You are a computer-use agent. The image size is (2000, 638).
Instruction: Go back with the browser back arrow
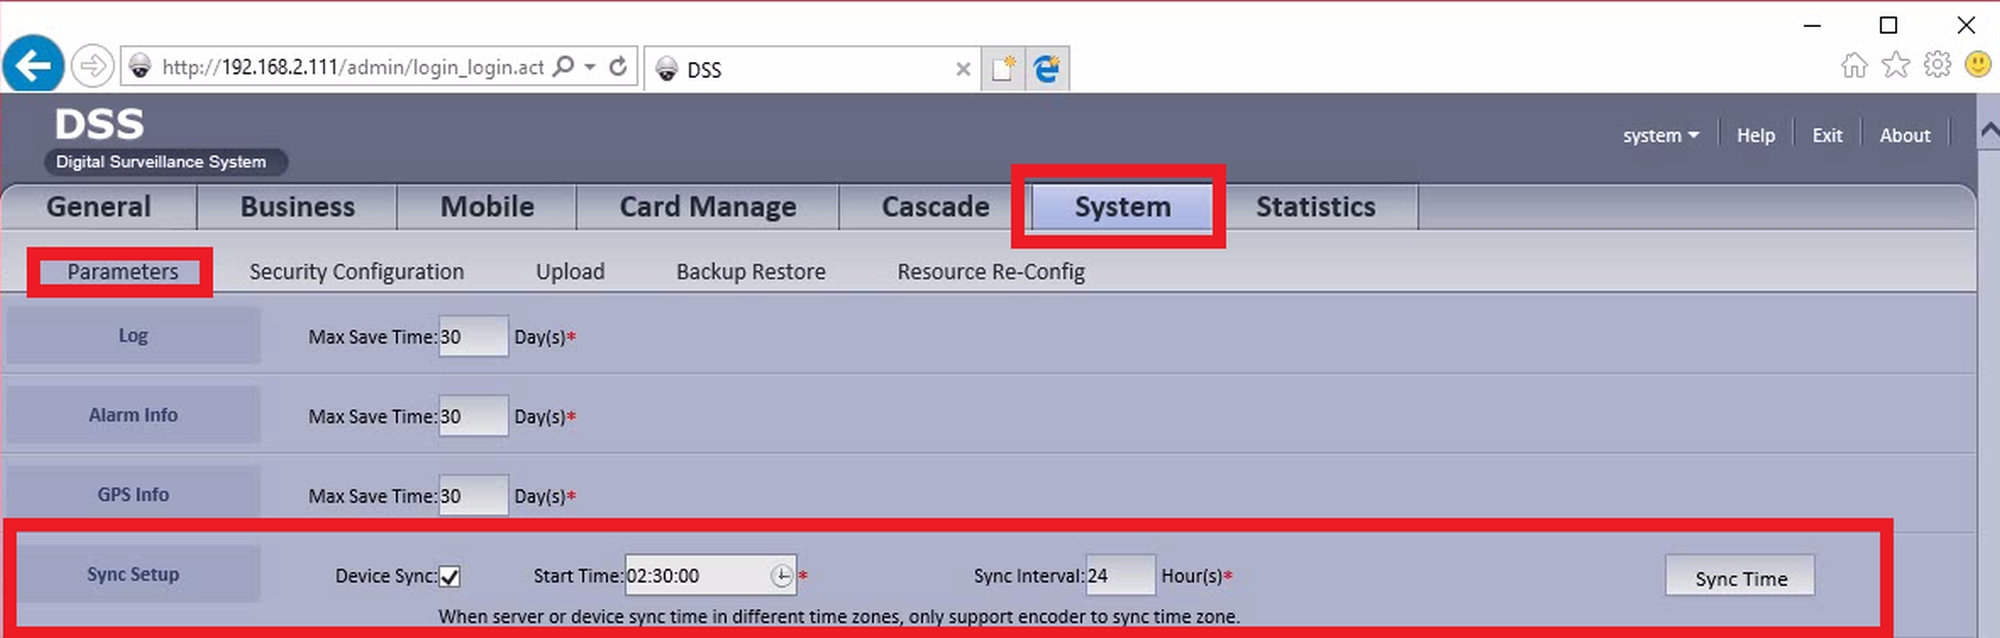[x=33, y=65]
